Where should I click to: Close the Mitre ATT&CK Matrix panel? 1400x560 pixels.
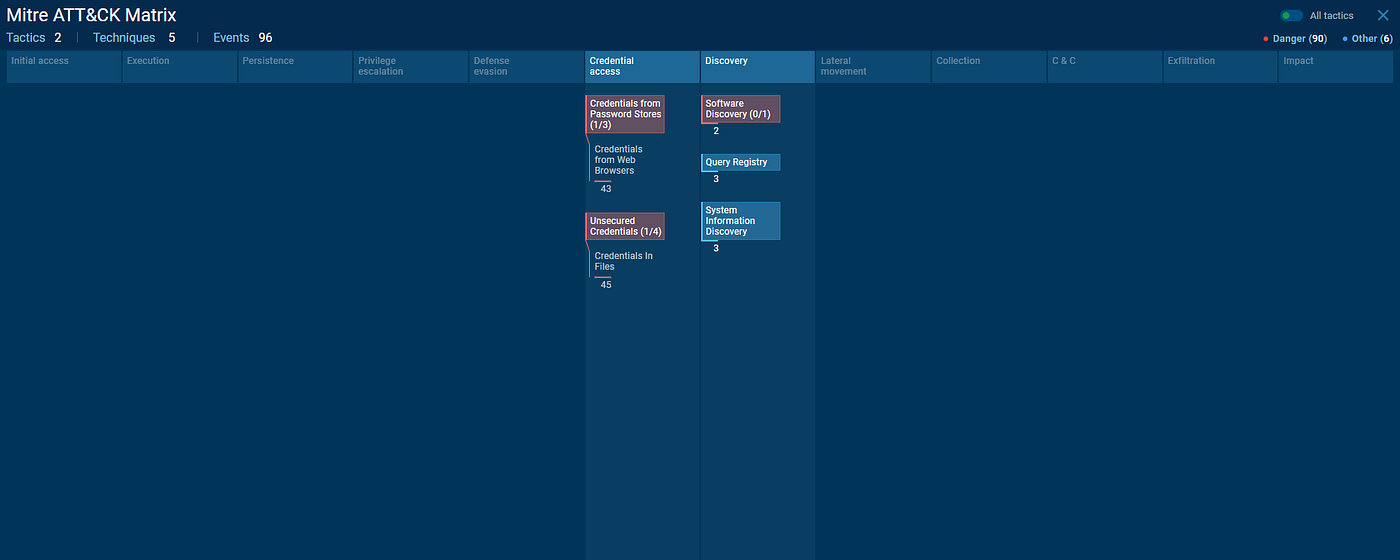pos(1383,15)
